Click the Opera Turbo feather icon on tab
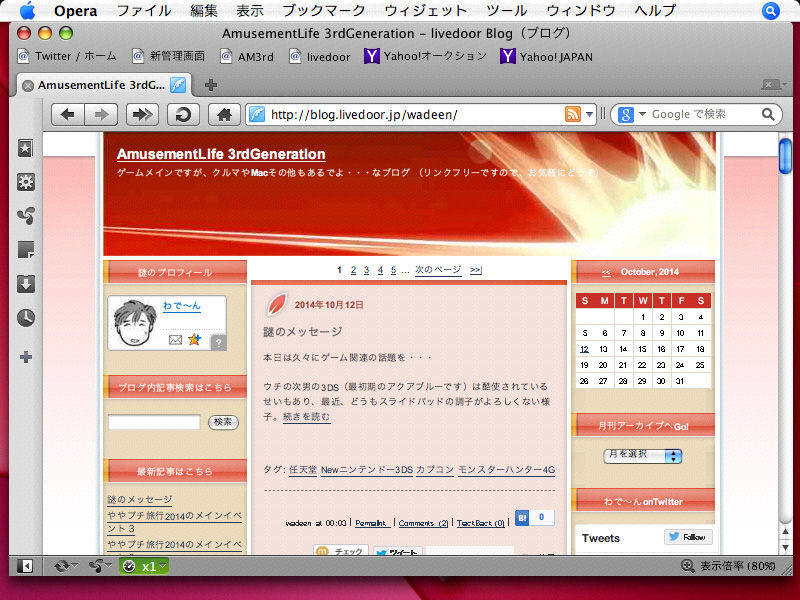This screenshot has height=600, width=800. point(178,85)
